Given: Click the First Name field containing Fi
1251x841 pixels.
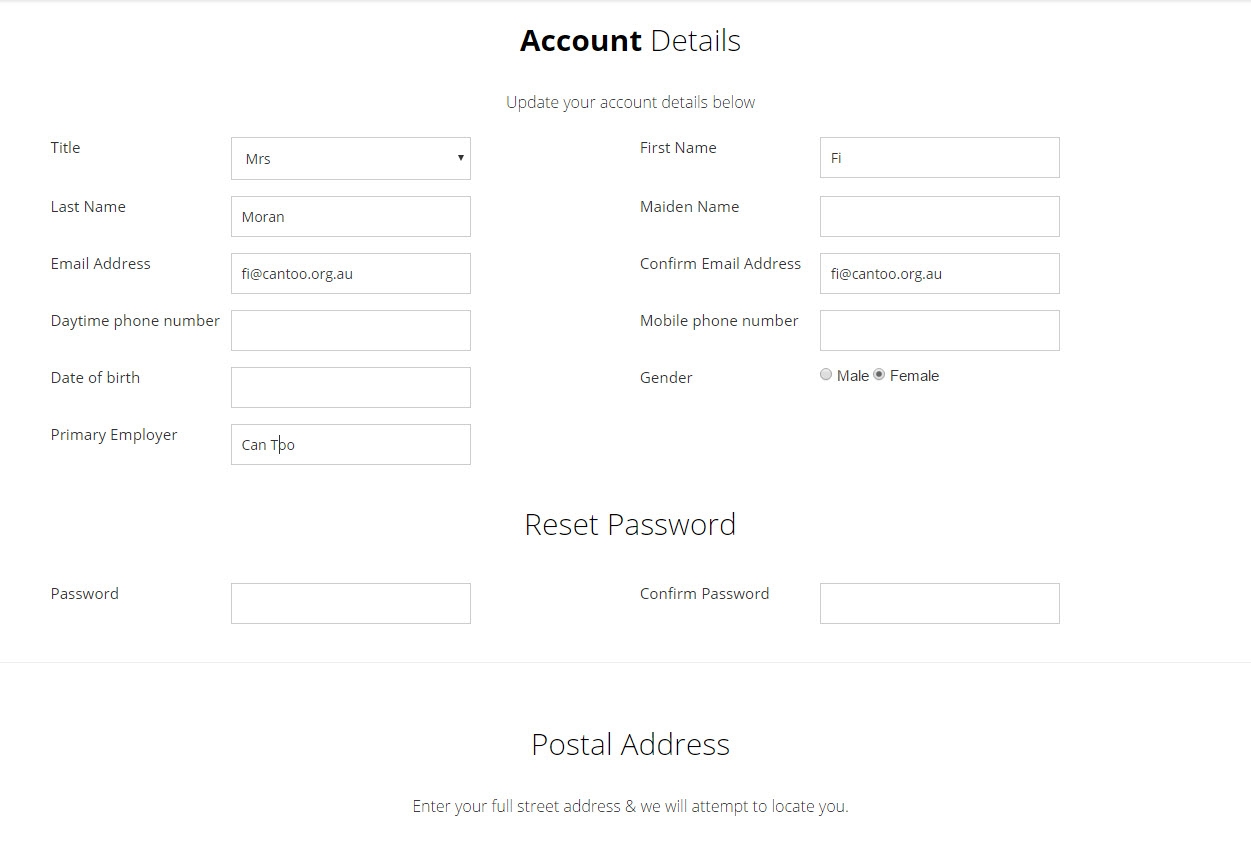Looking at the screenshot, I should (939, 157).
